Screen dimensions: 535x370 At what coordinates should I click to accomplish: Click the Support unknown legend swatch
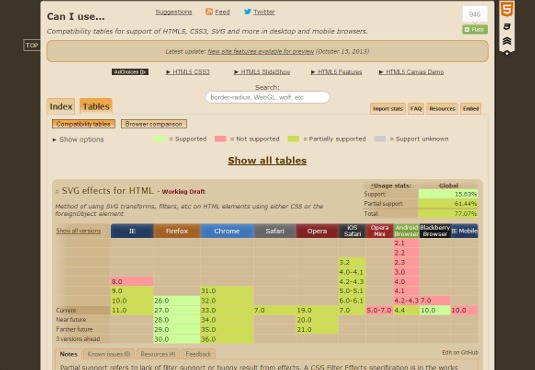point(380,139)
